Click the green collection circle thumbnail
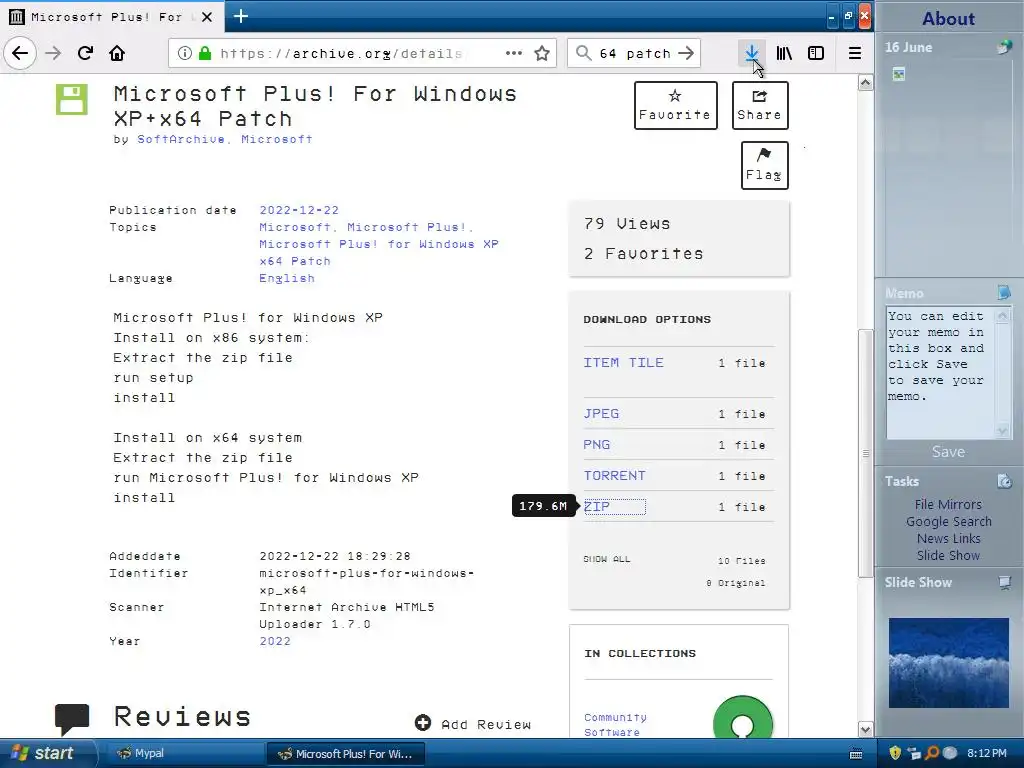Viewport: 1024px width, 768px height. click(x=743, y=717)
